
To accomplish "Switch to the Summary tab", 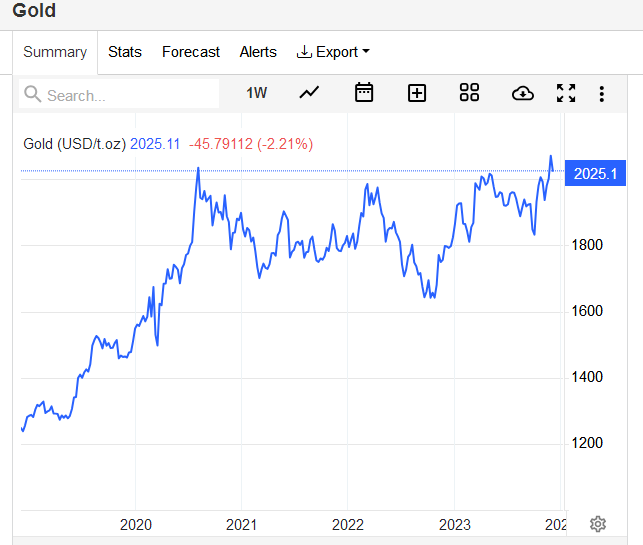I will click(55, 52).
